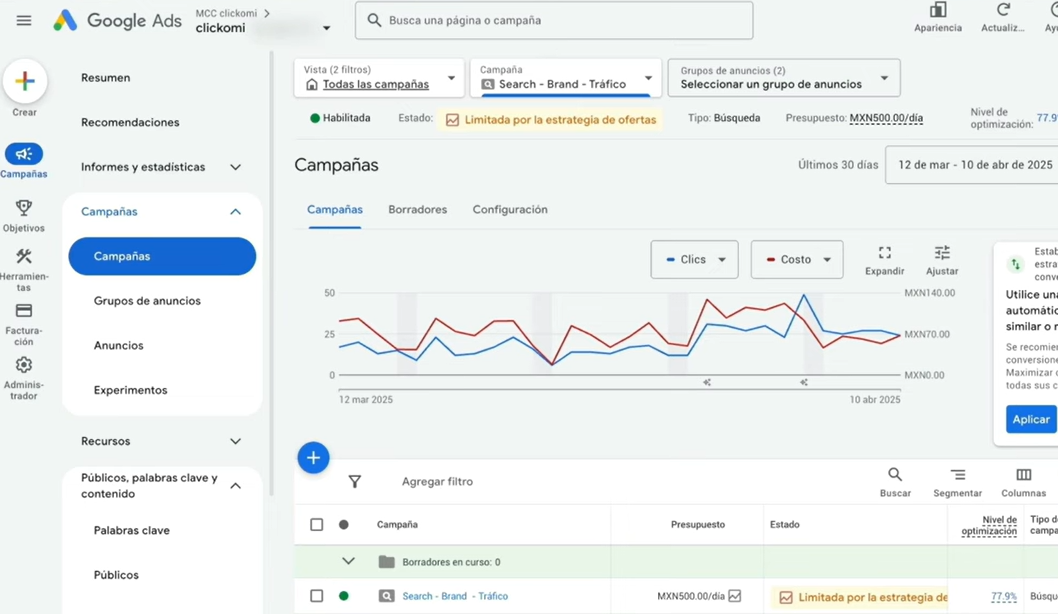The image size is (1058, 614).
Task: Select Campañas highlighted sidebar item
Action: pos(162,256)
